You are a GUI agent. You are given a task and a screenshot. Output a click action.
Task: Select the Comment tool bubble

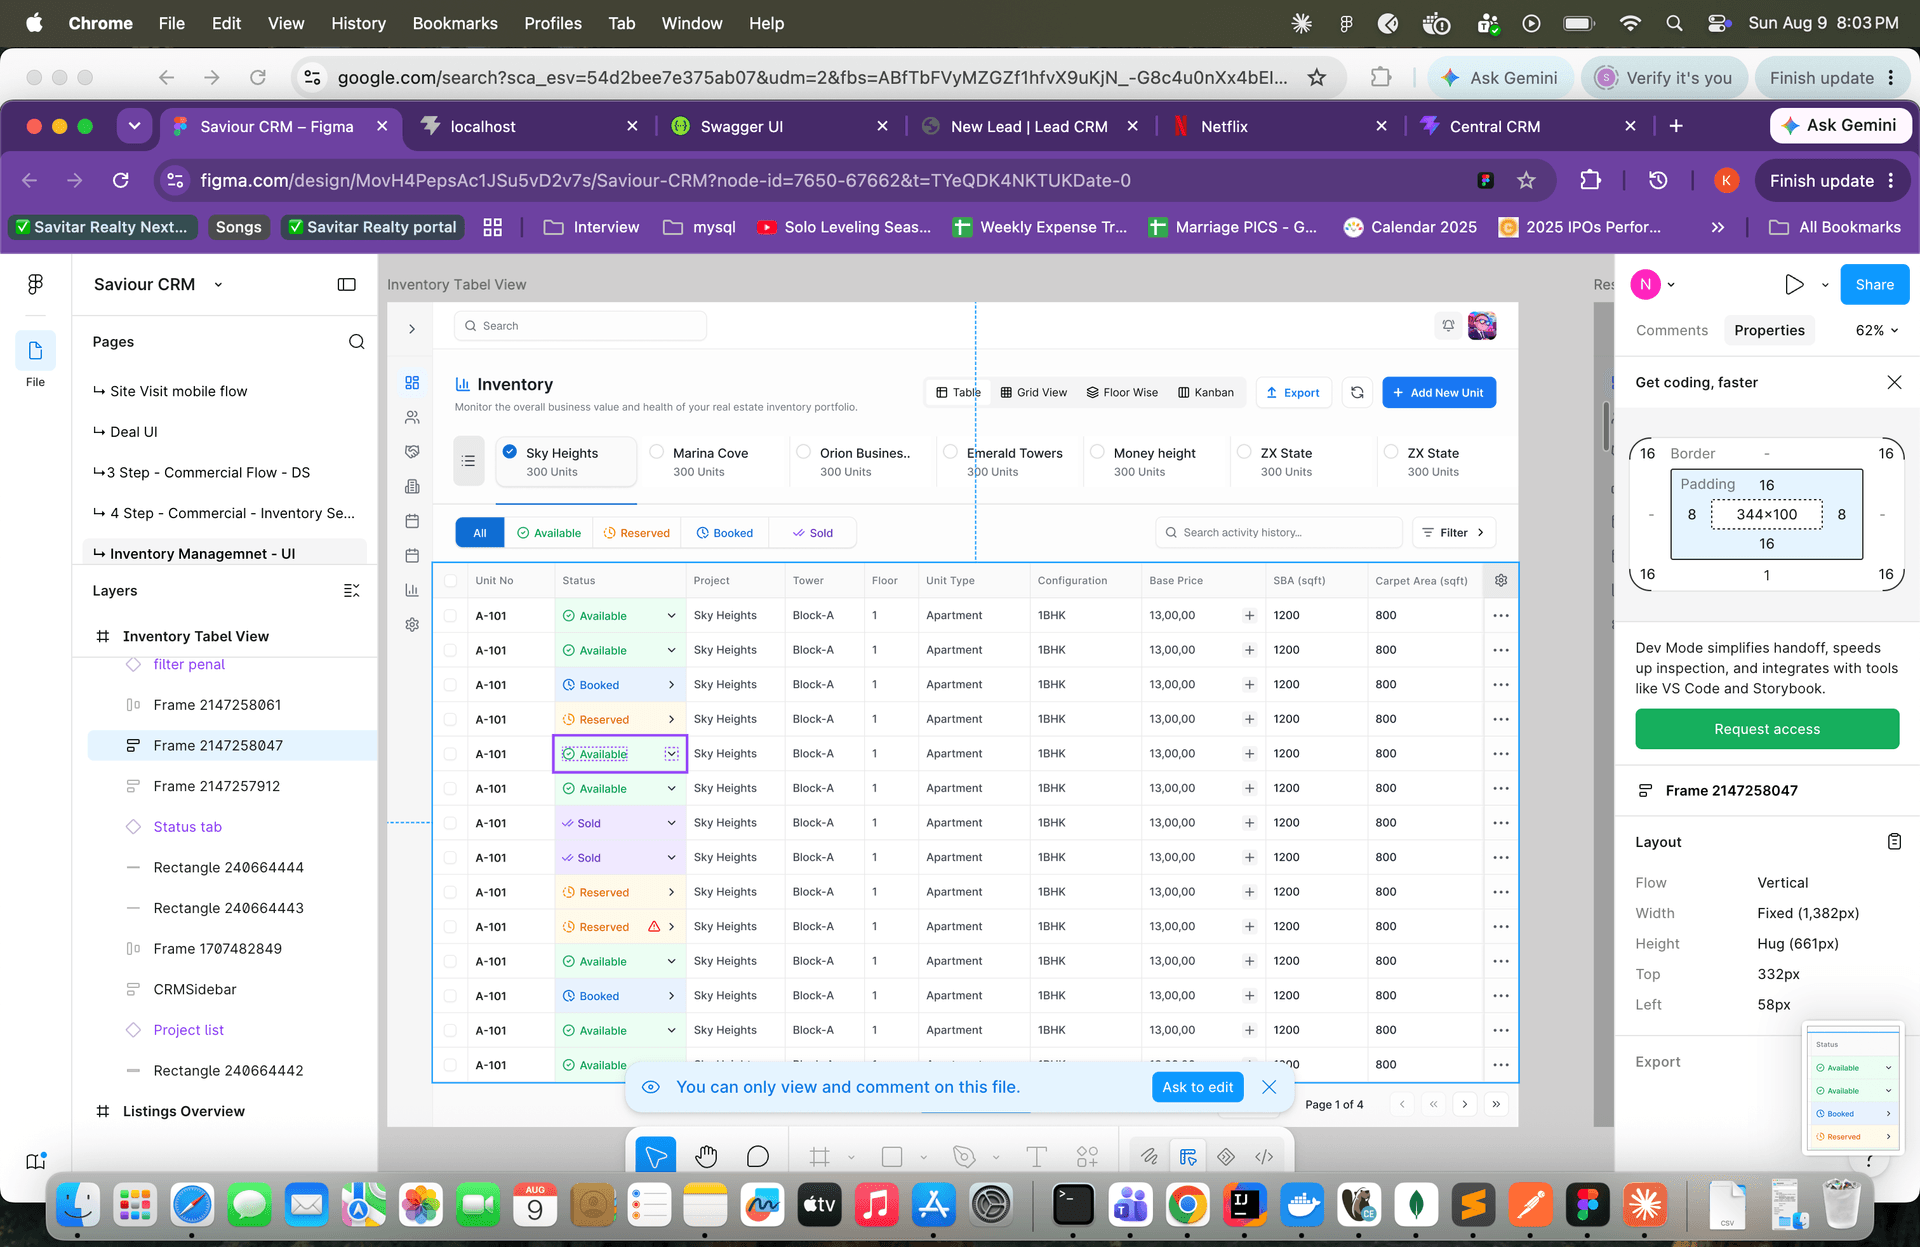tap(758, 1156)
